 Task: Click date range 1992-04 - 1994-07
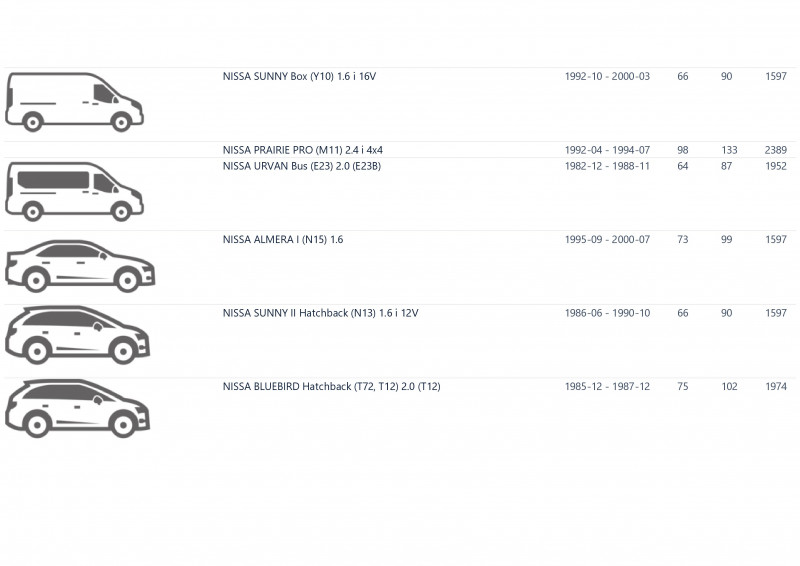(x=607, y=150)
